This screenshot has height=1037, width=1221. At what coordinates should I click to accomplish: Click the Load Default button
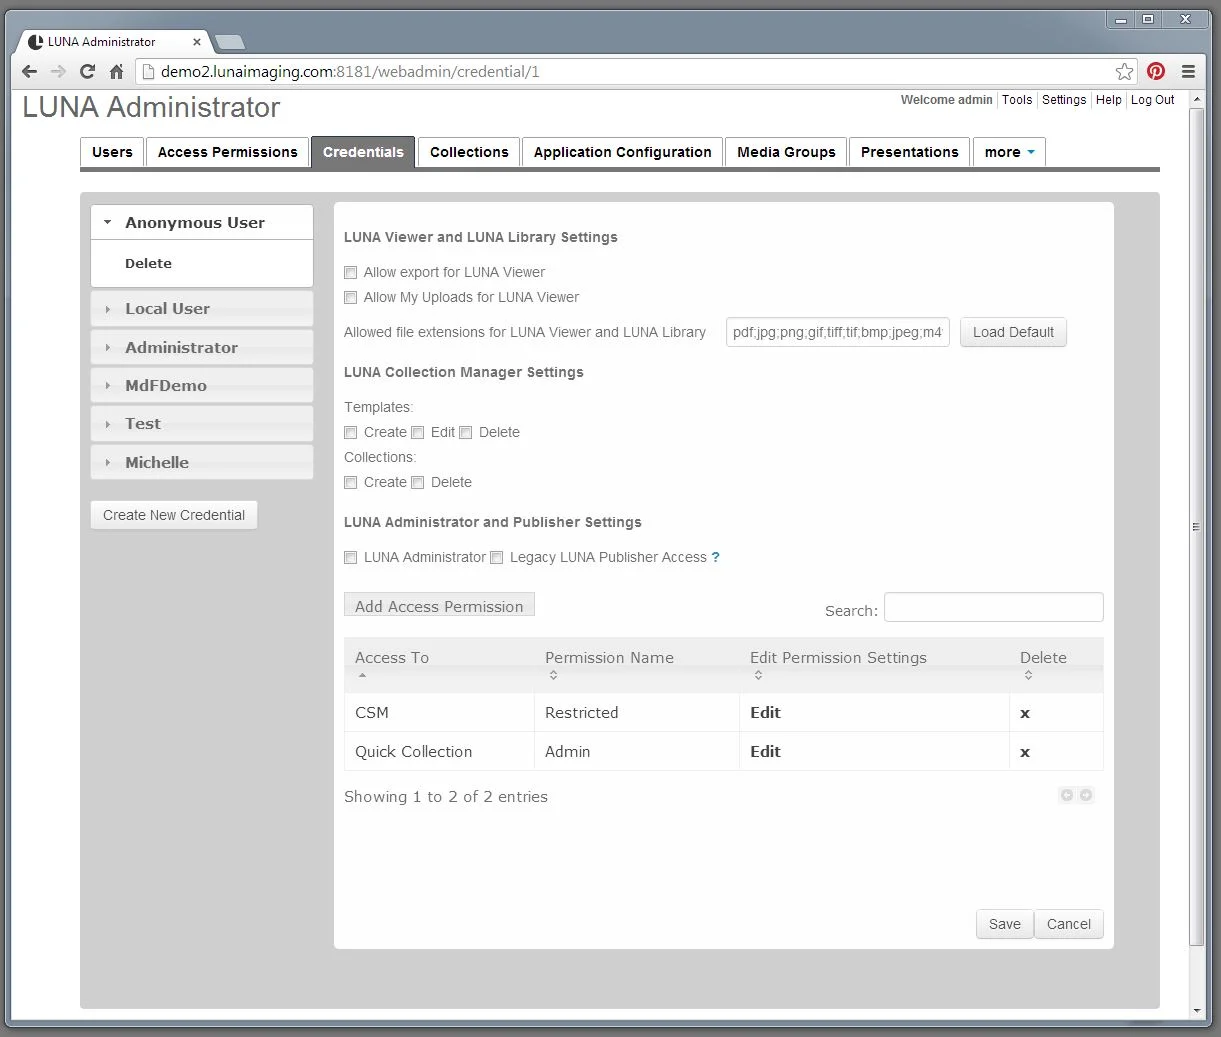[x=1013, y=332]
